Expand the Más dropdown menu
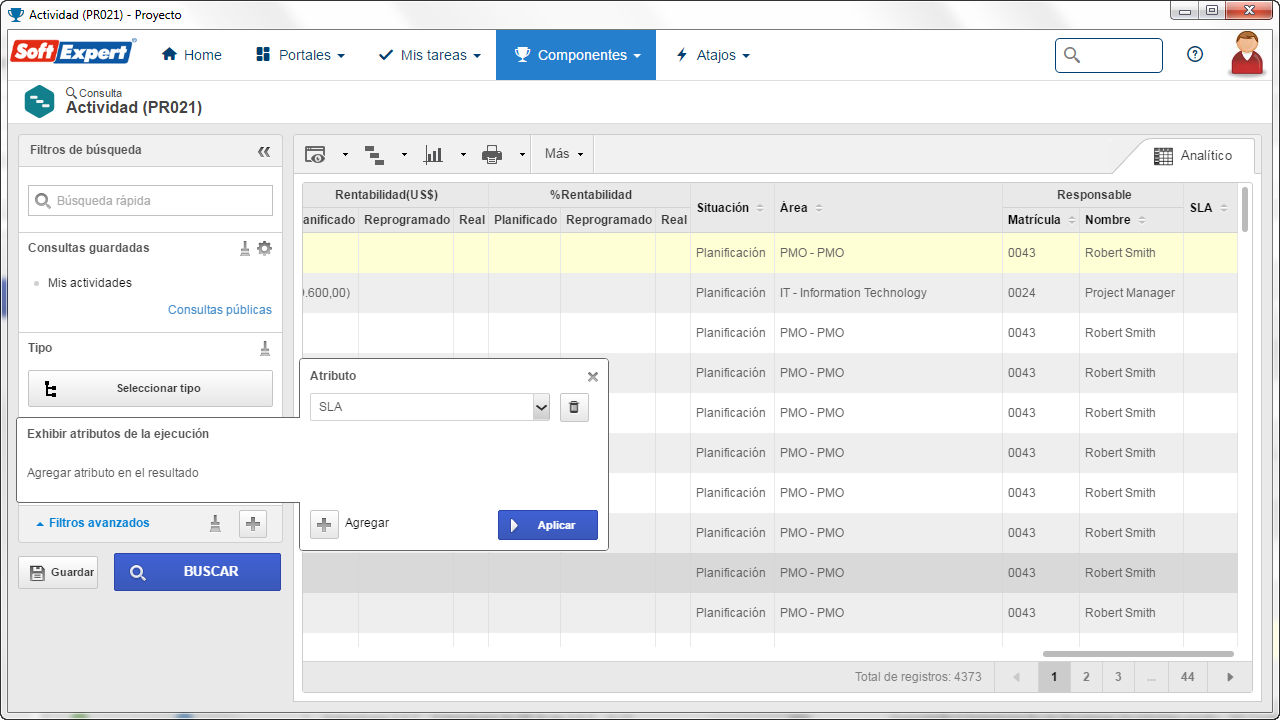 [x=564, y=154]
